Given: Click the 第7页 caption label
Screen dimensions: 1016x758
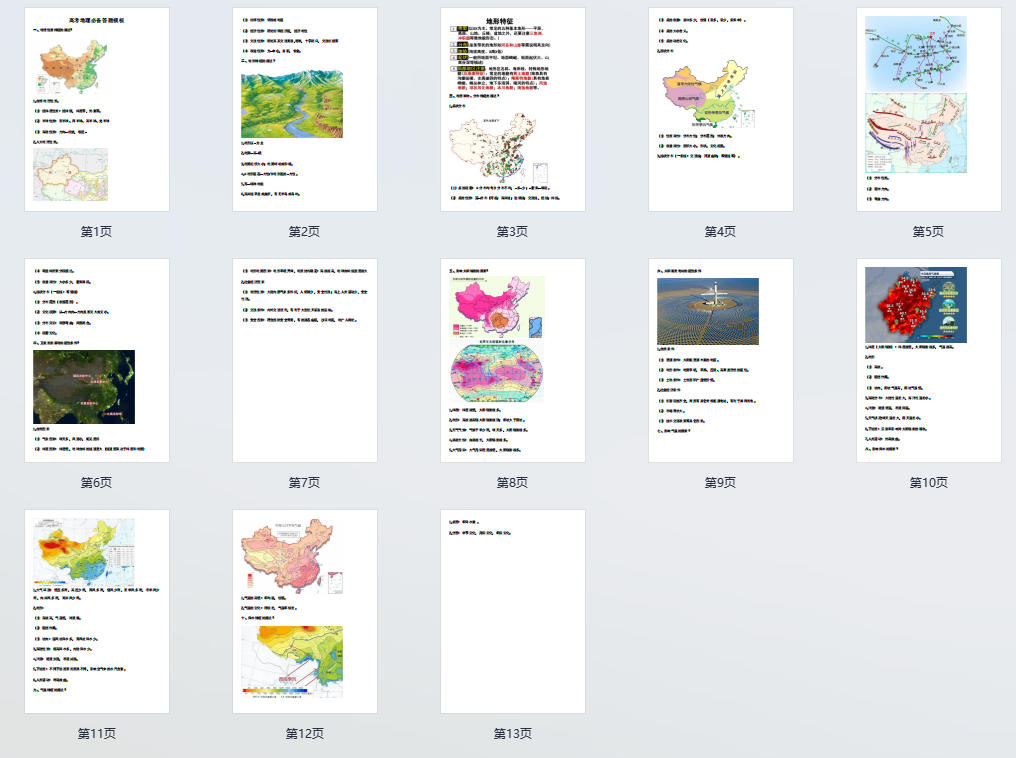Looking at the screenshot, I should tap(305, 483).
